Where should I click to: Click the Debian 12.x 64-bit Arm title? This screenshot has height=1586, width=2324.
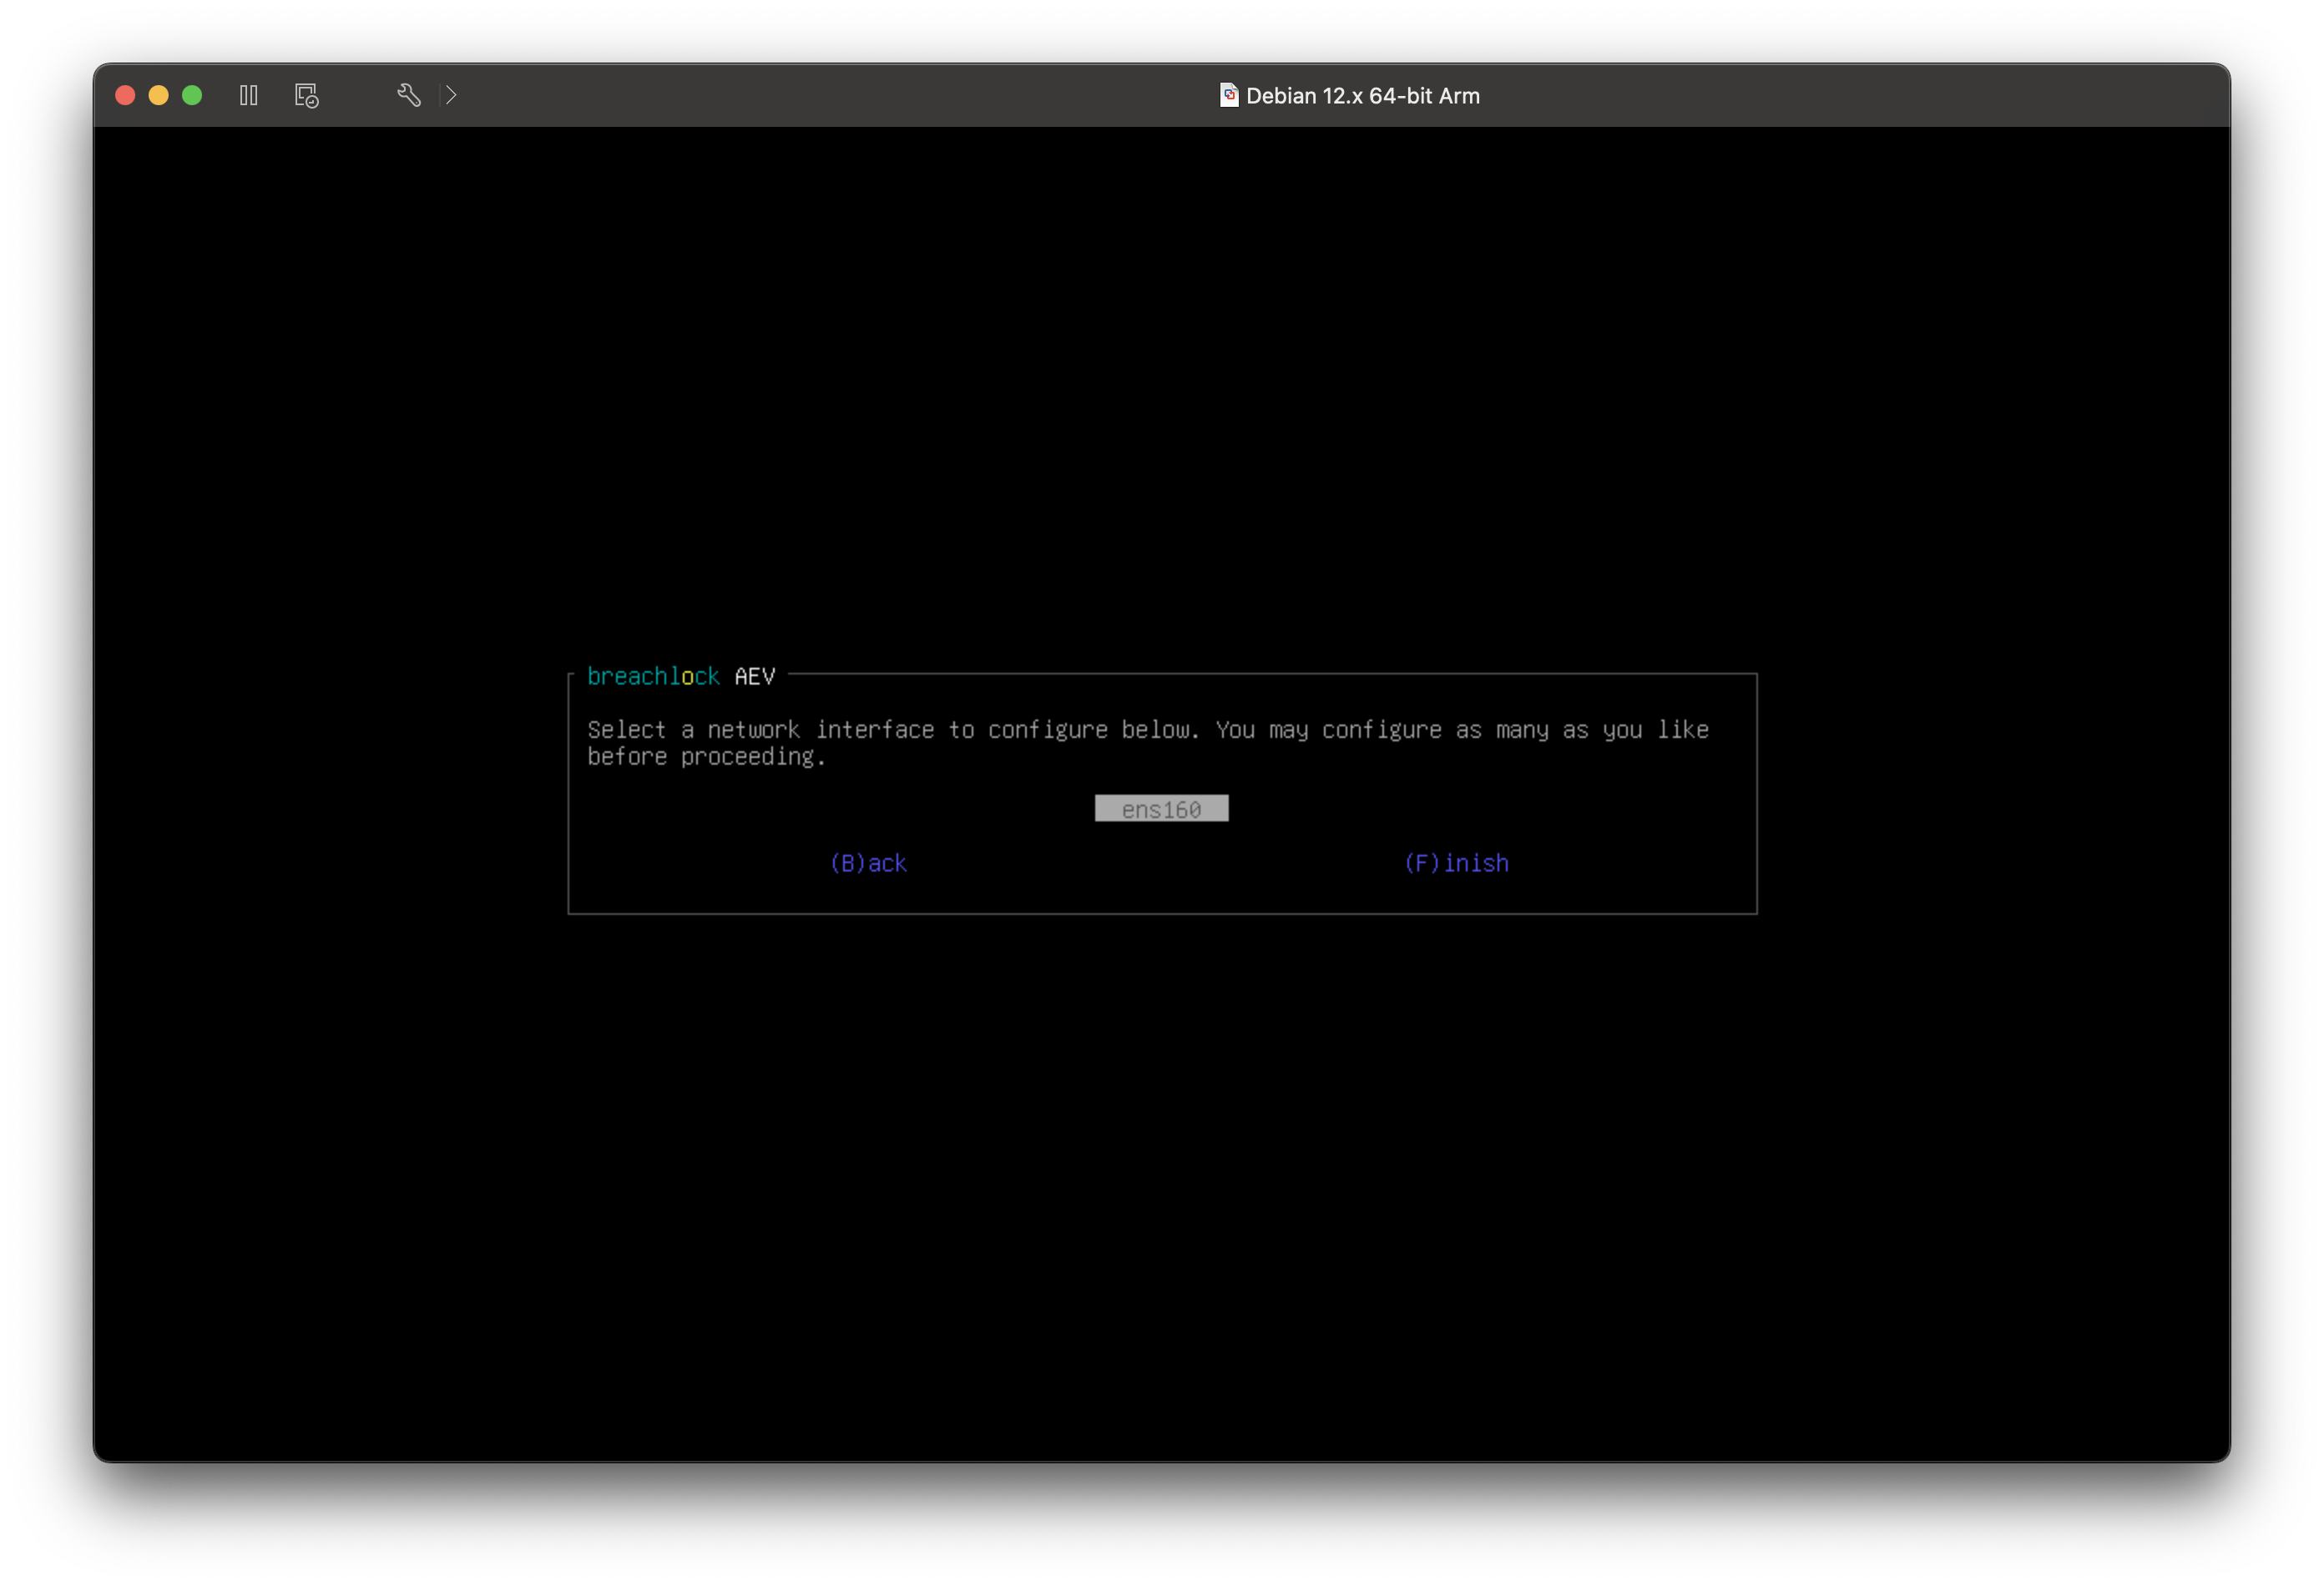click(1362, 96)
